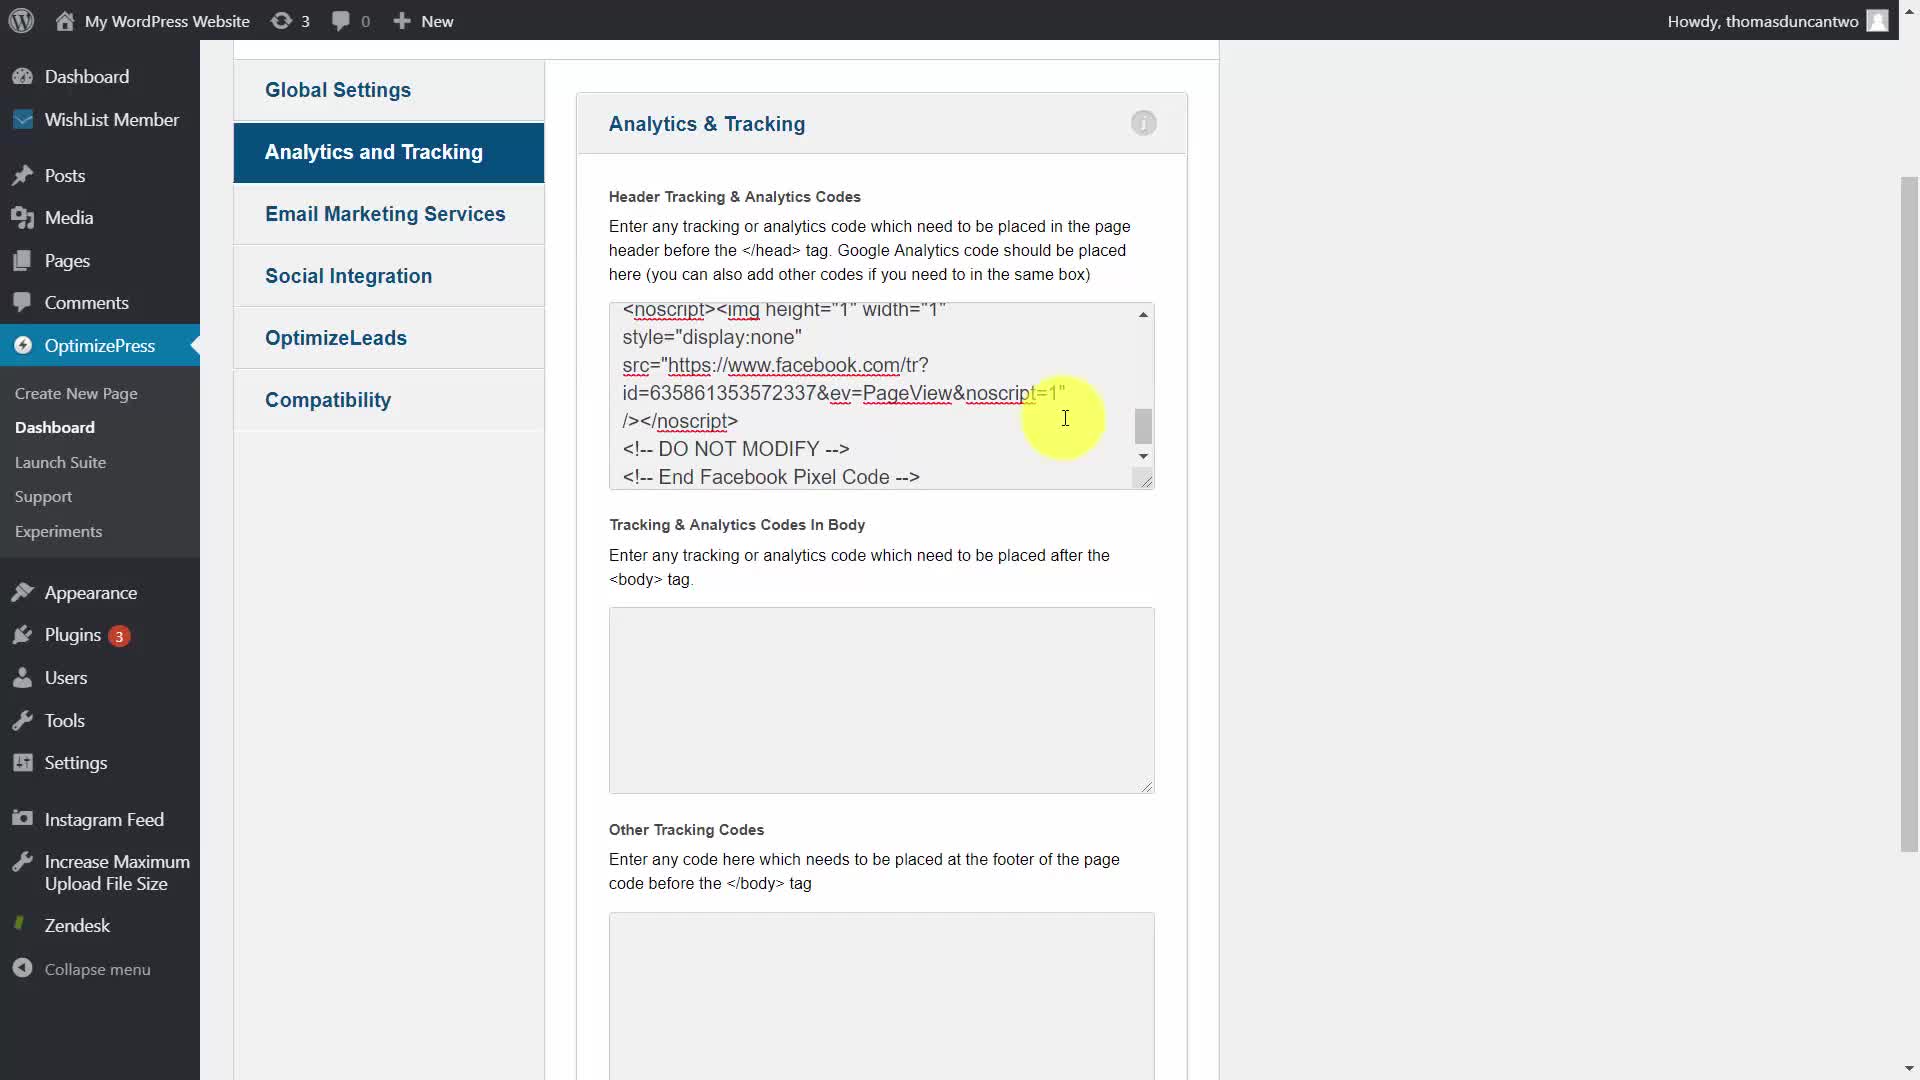Click the Tools wrench icon

22,720
